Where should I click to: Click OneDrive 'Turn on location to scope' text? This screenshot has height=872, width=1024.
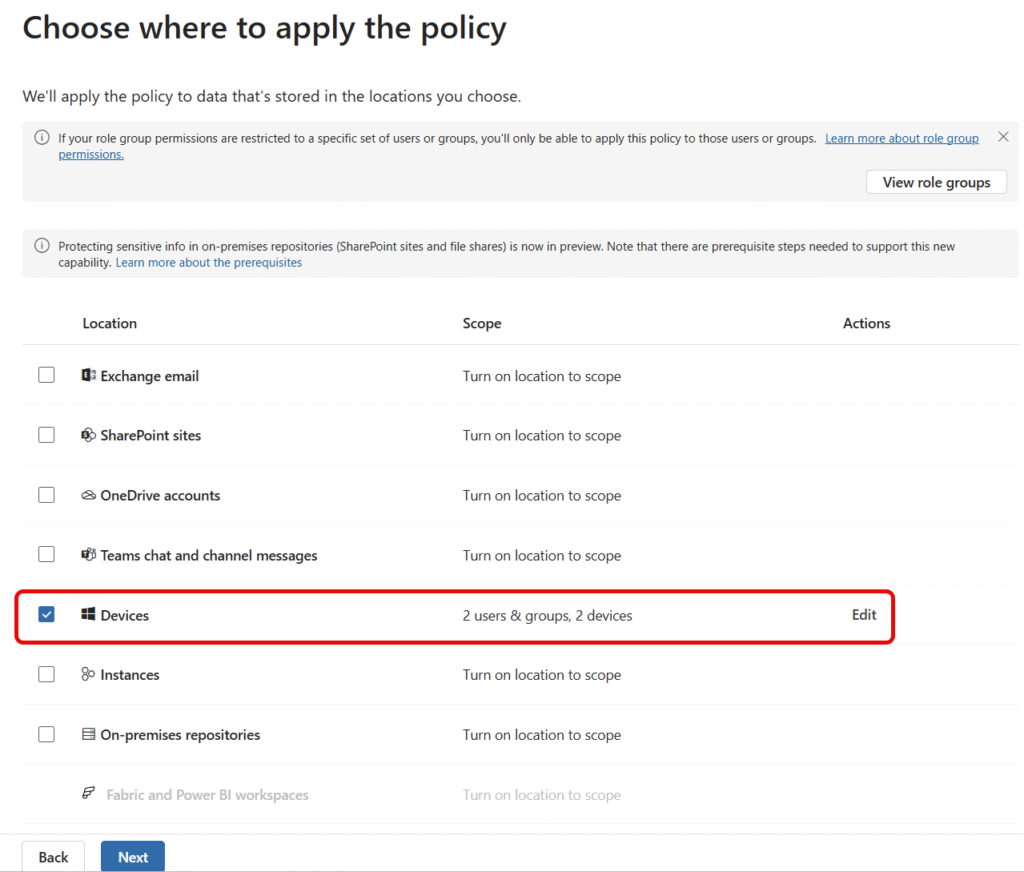coord(541,496)
